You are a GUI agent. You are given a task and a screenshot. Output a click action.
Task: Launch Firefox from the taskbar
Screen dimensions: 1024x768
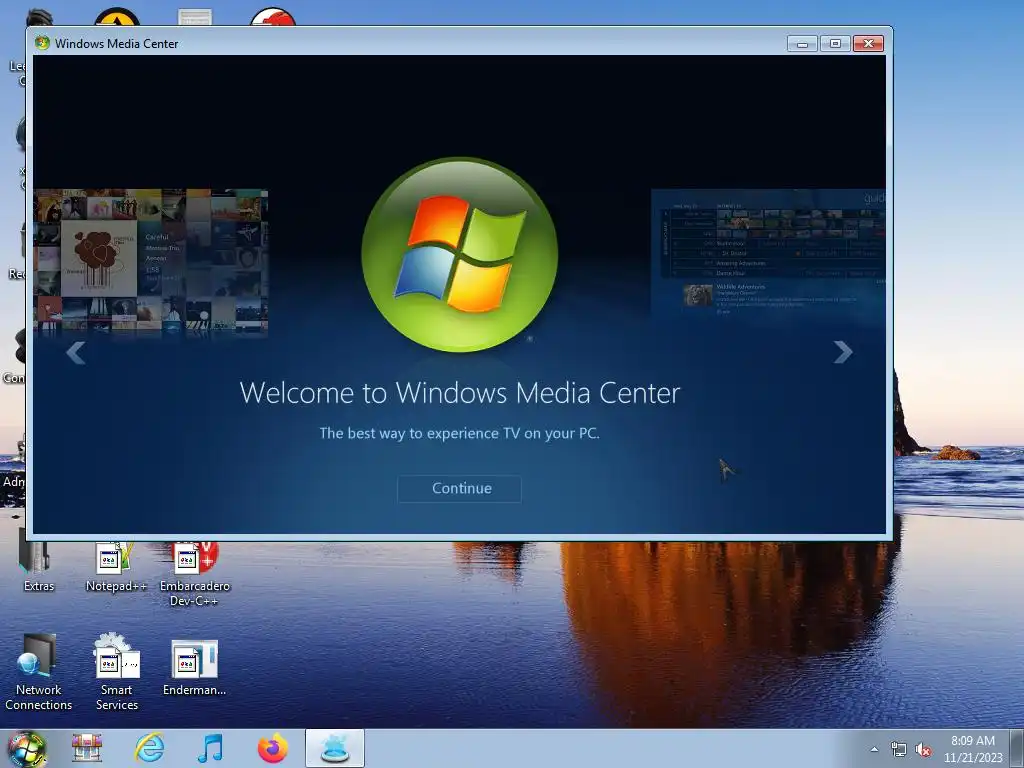coord(272,748)
